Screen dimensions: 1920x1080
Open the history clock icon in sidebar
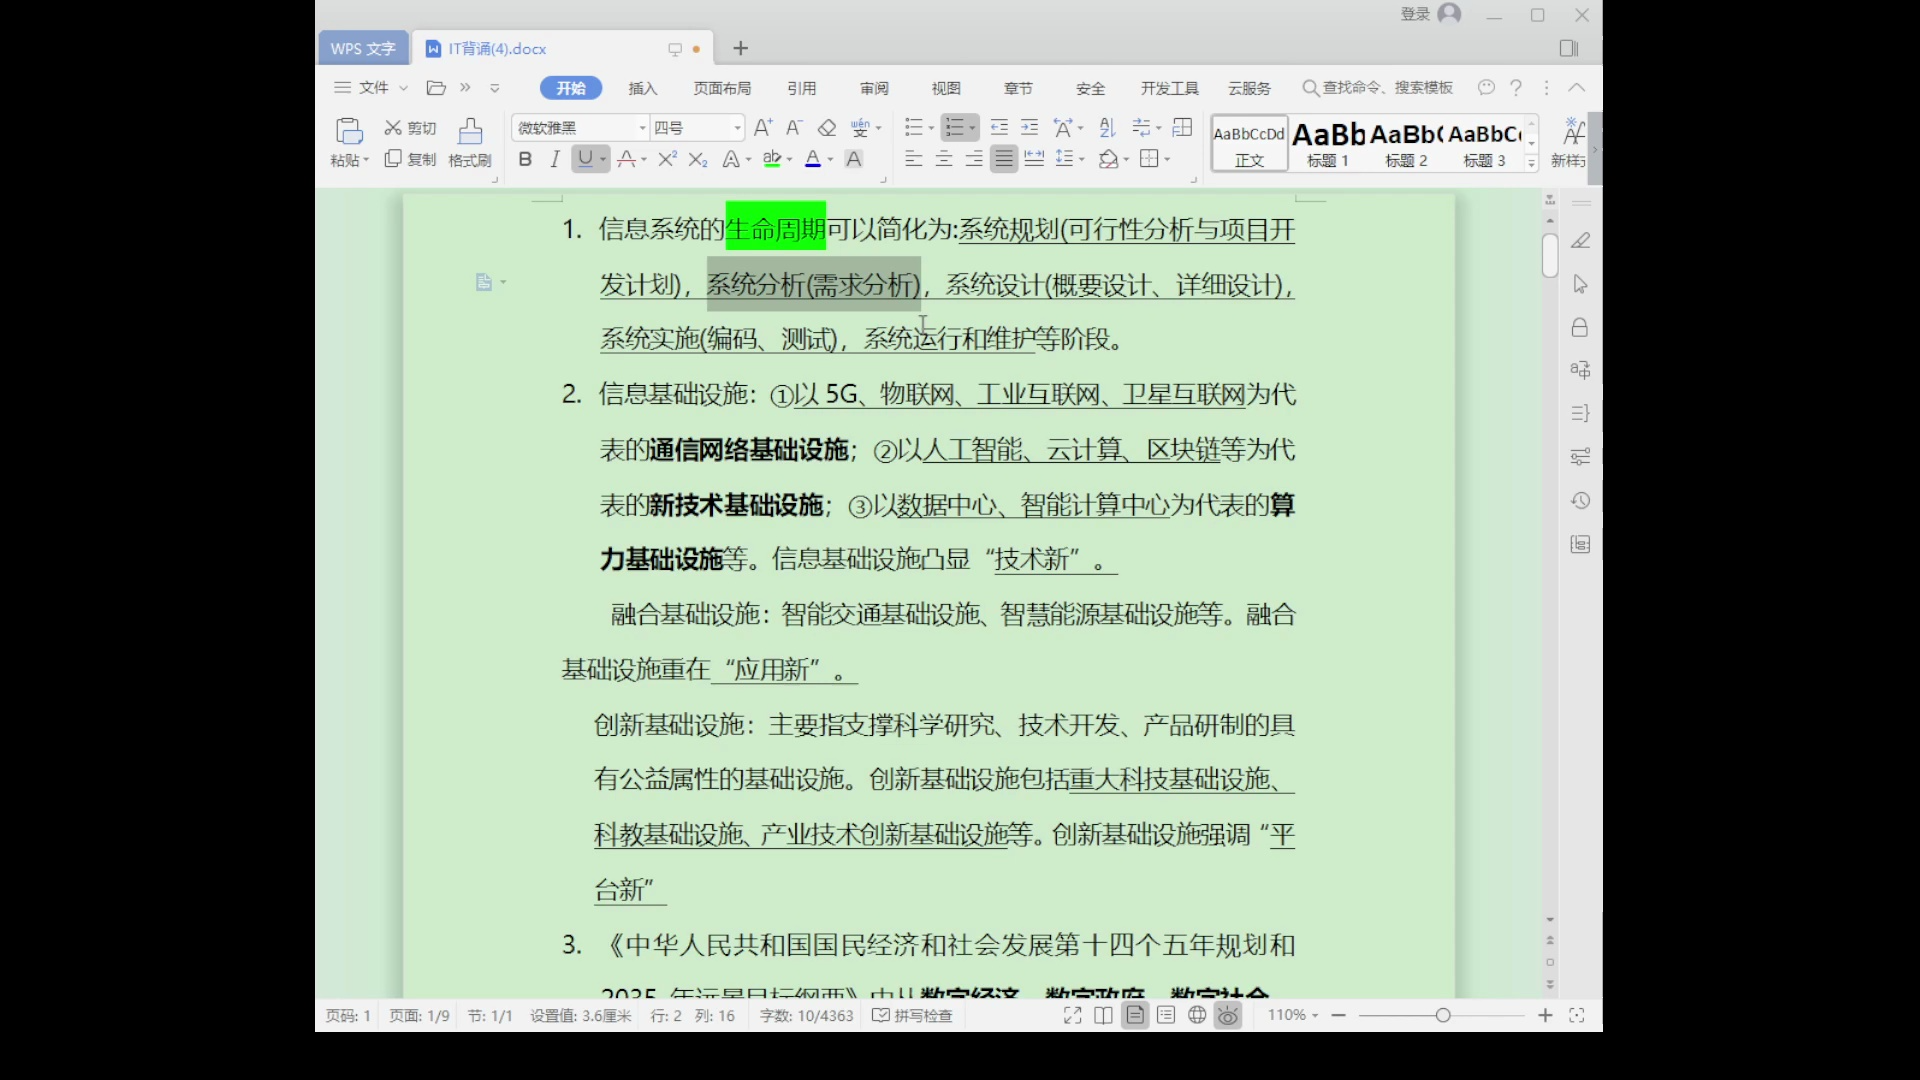pos(1581,501)
